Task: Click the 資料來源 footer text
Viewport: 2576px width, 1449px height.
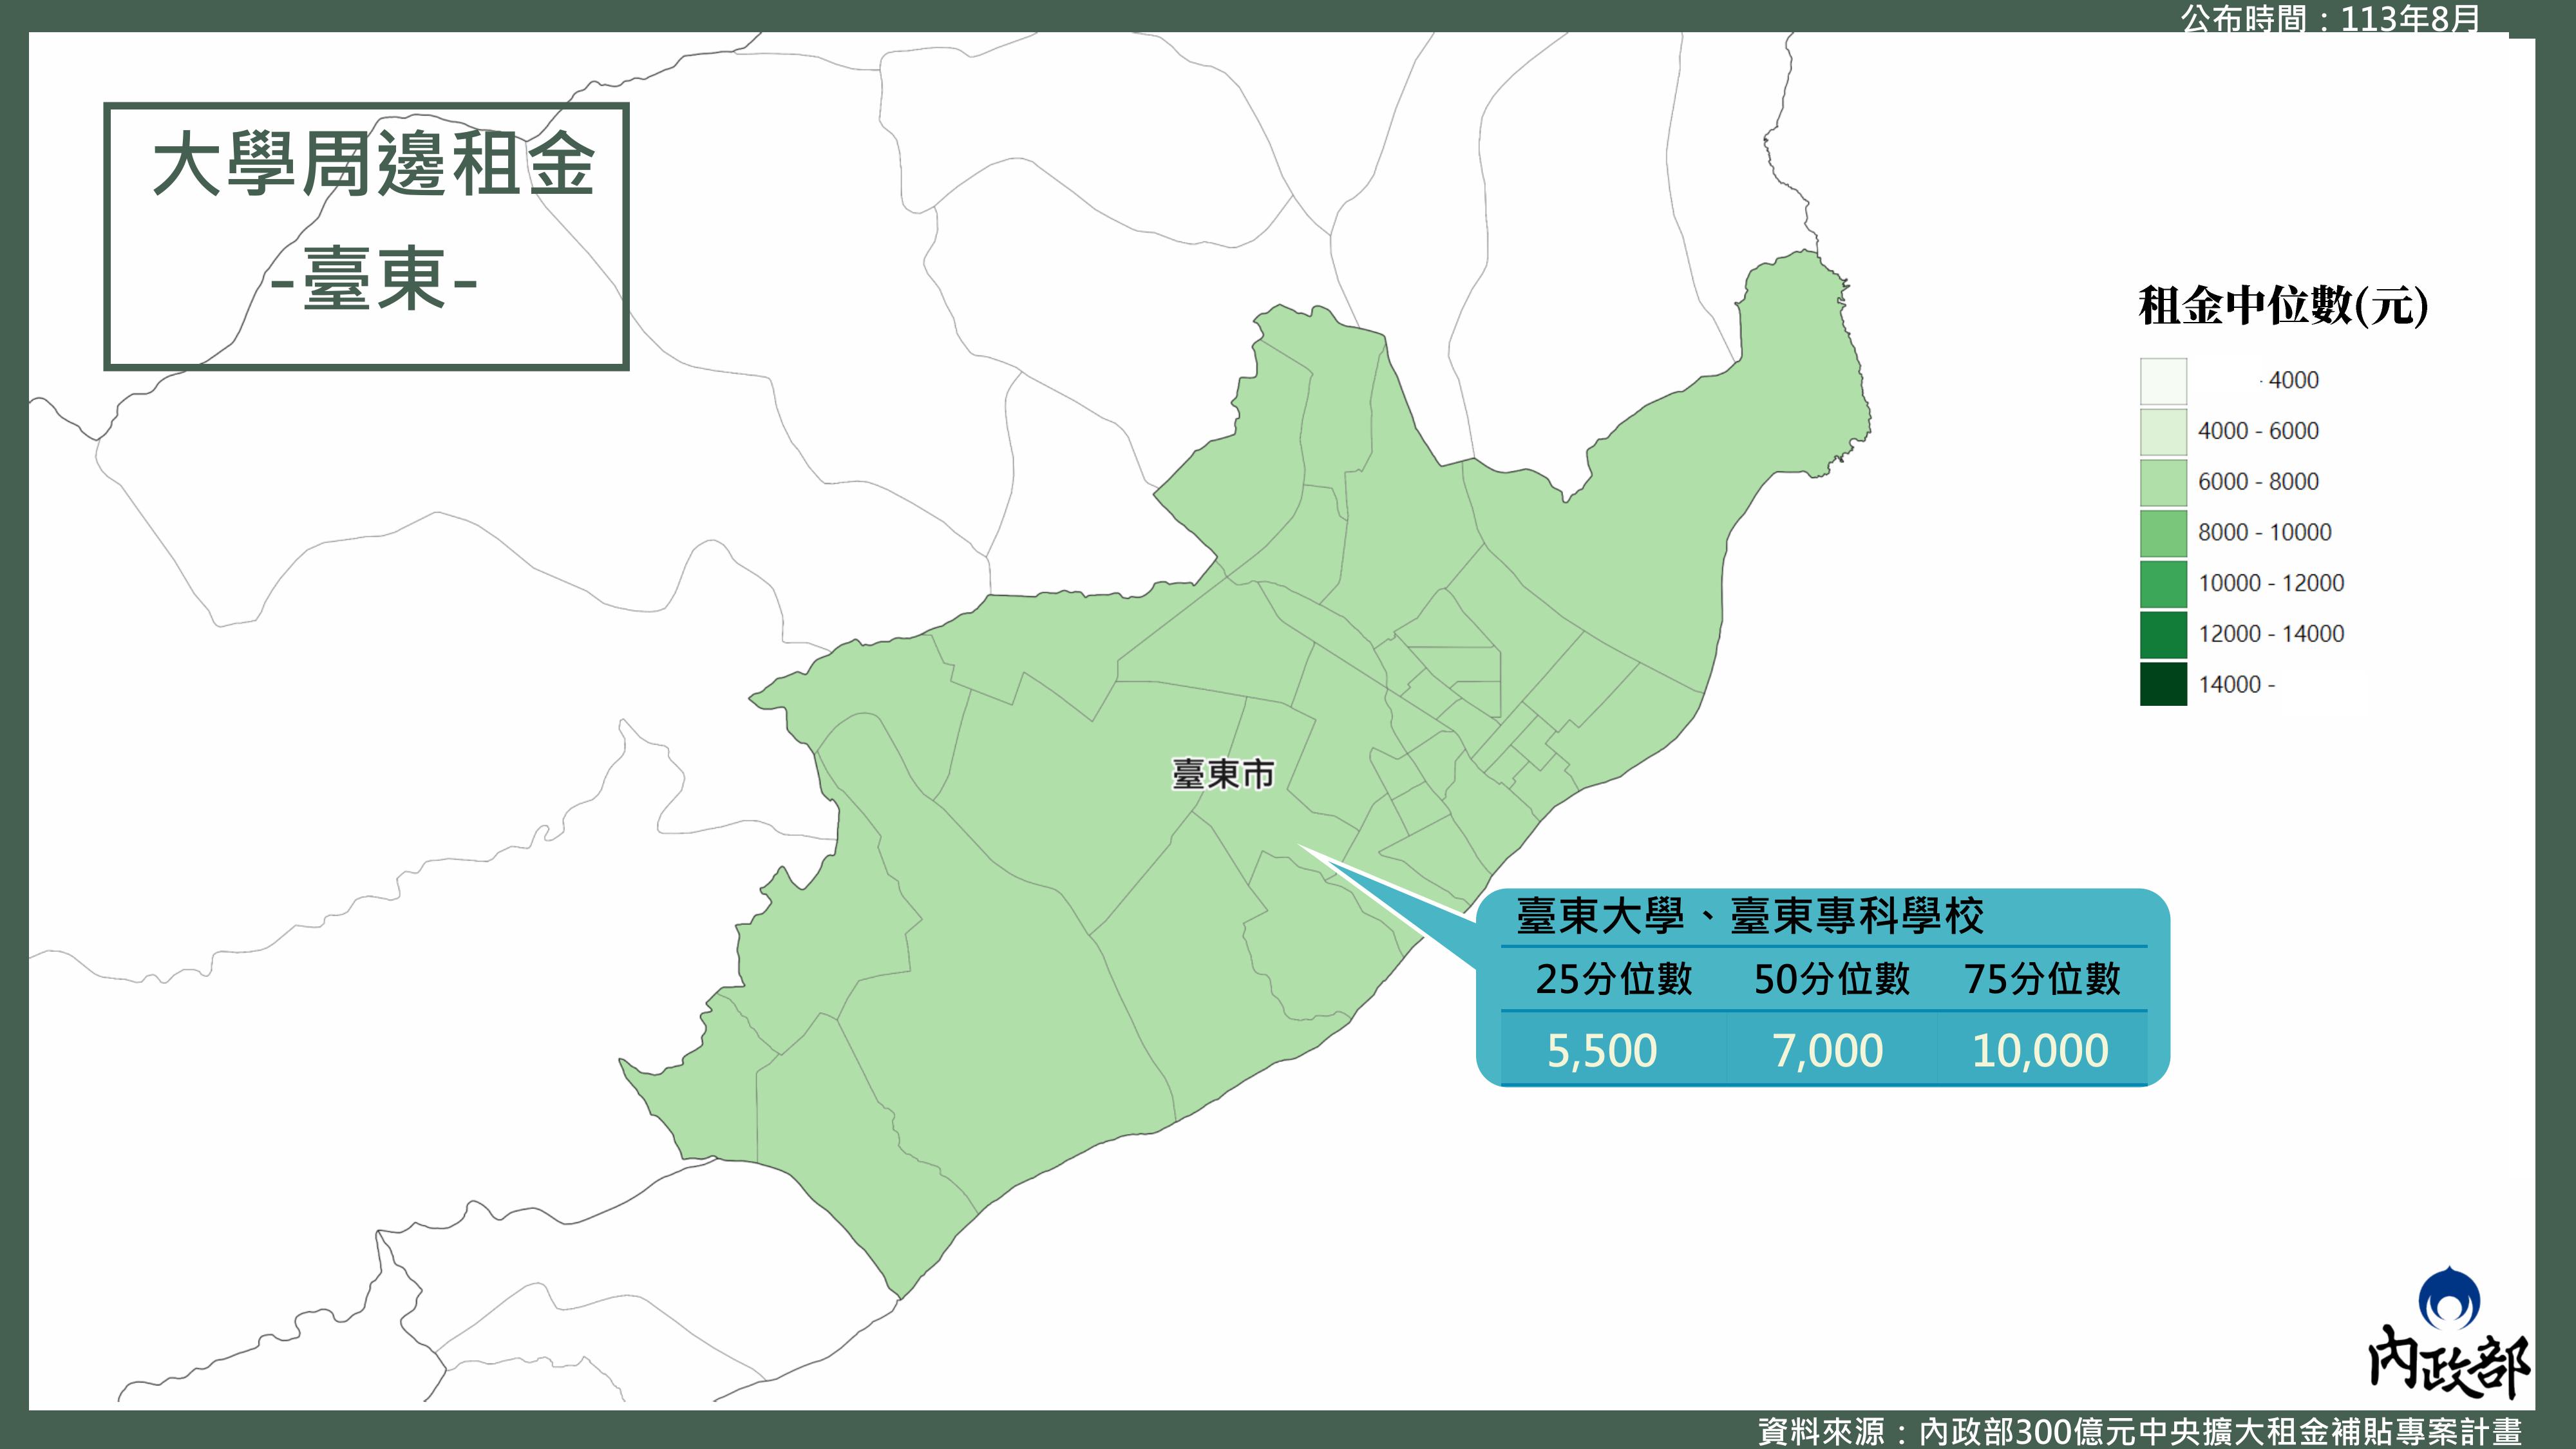Action: (x=2140, y=1431)
